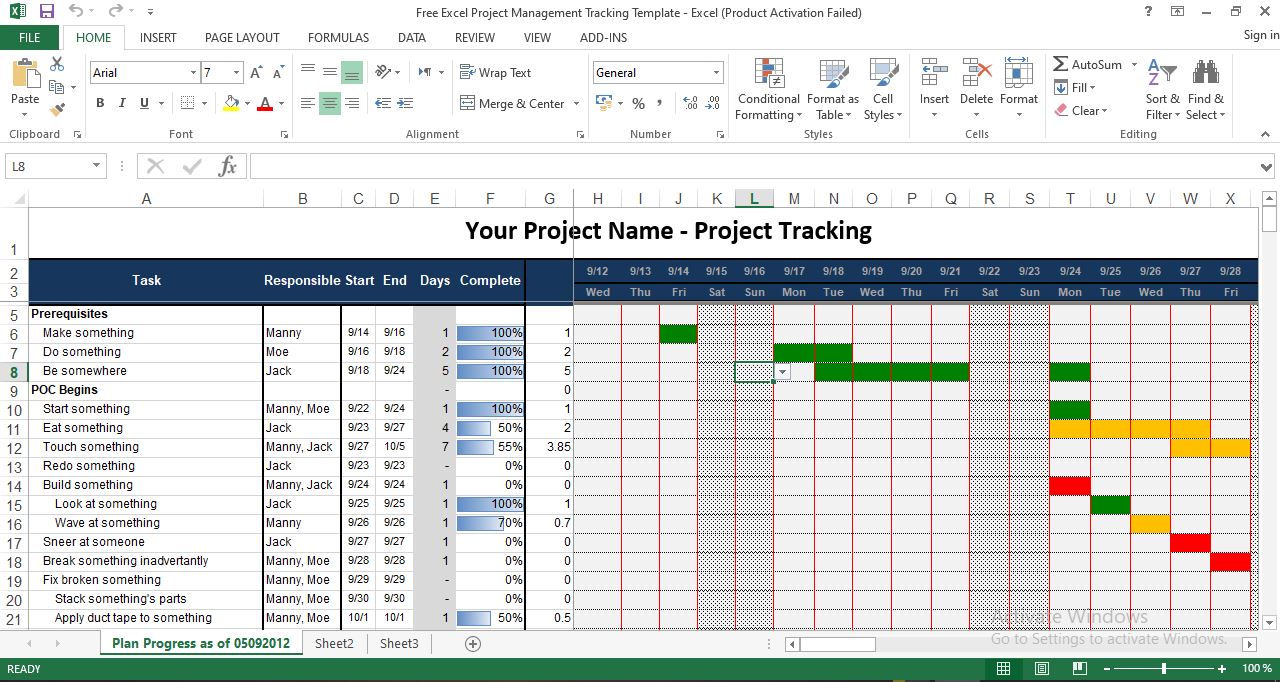Viewport: 1280px width, 682px height.
Task: Expand the Name Box dropdown arrow
Action: coord(97,166)
